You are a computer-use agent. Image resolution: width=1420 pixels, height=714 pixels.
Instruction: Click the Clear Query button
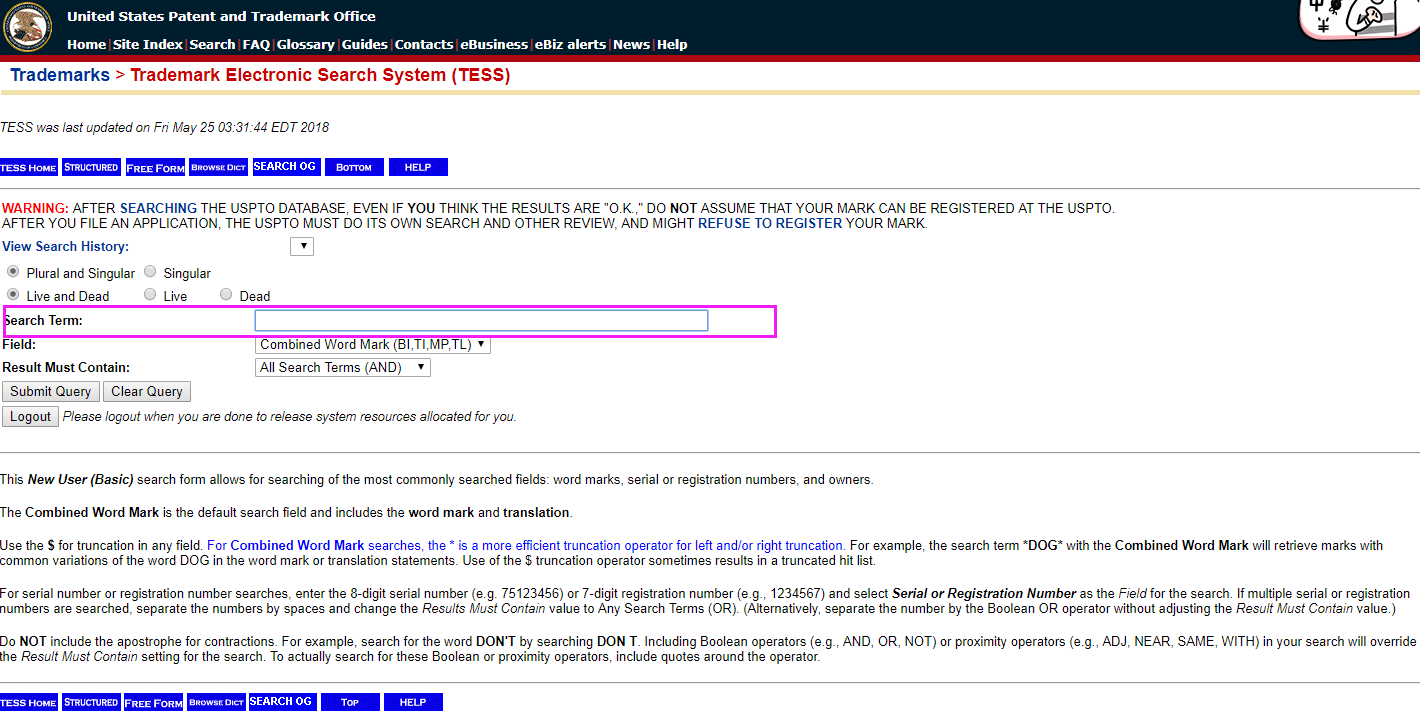[146, 391]
